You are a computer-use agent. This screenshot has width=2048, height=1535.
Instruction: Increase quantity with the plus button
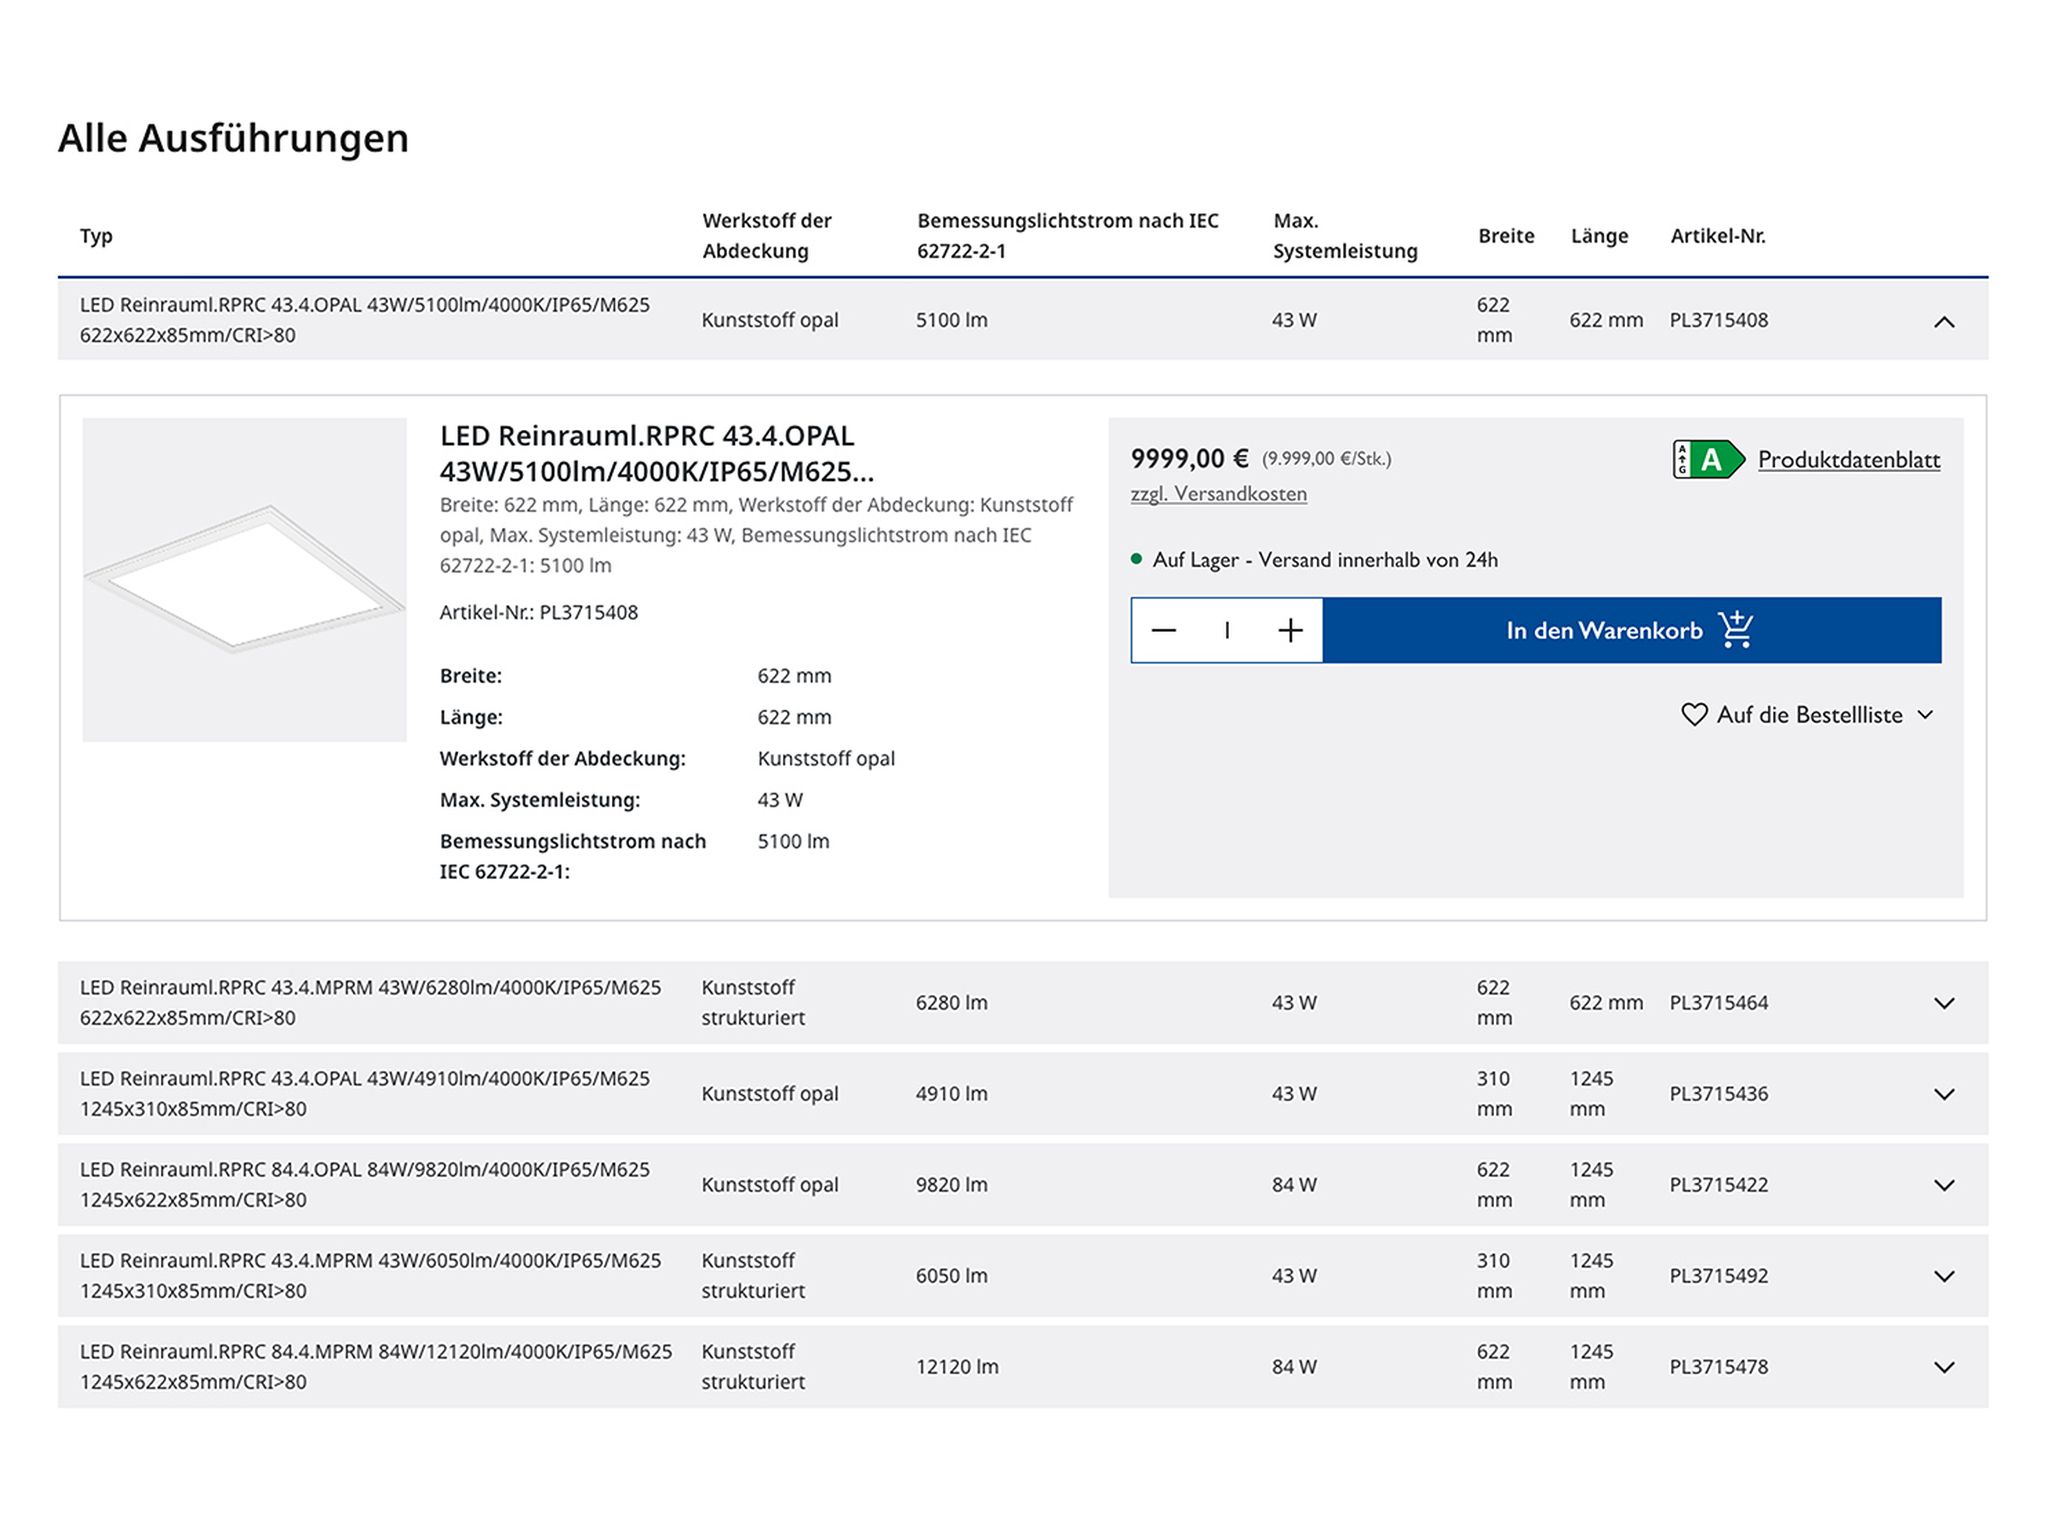click(1290, 630)
